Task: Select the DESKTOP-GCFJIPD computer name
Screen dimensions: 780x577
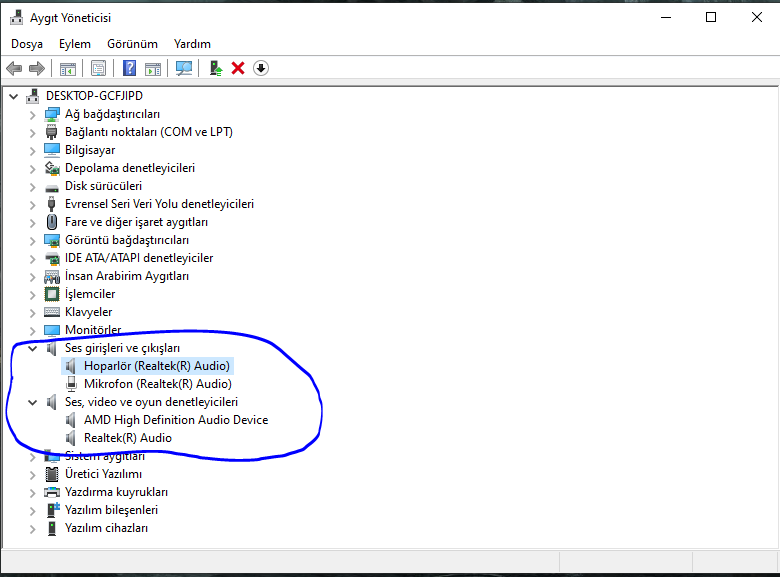Action: pyautogui.click(x=95, y=96)
